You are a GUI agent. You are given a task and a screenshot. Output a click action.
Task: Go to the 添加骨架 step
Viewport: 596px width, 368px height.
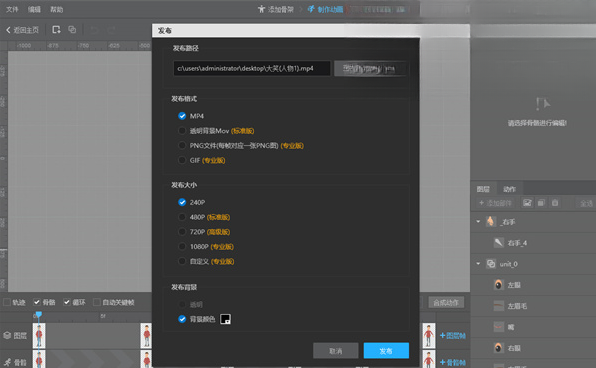[x=276, y=9]
